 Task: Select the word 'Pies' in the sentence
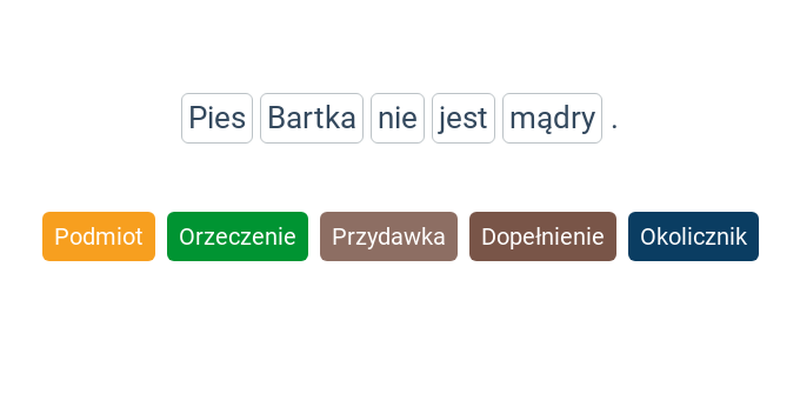click(217, 118)
